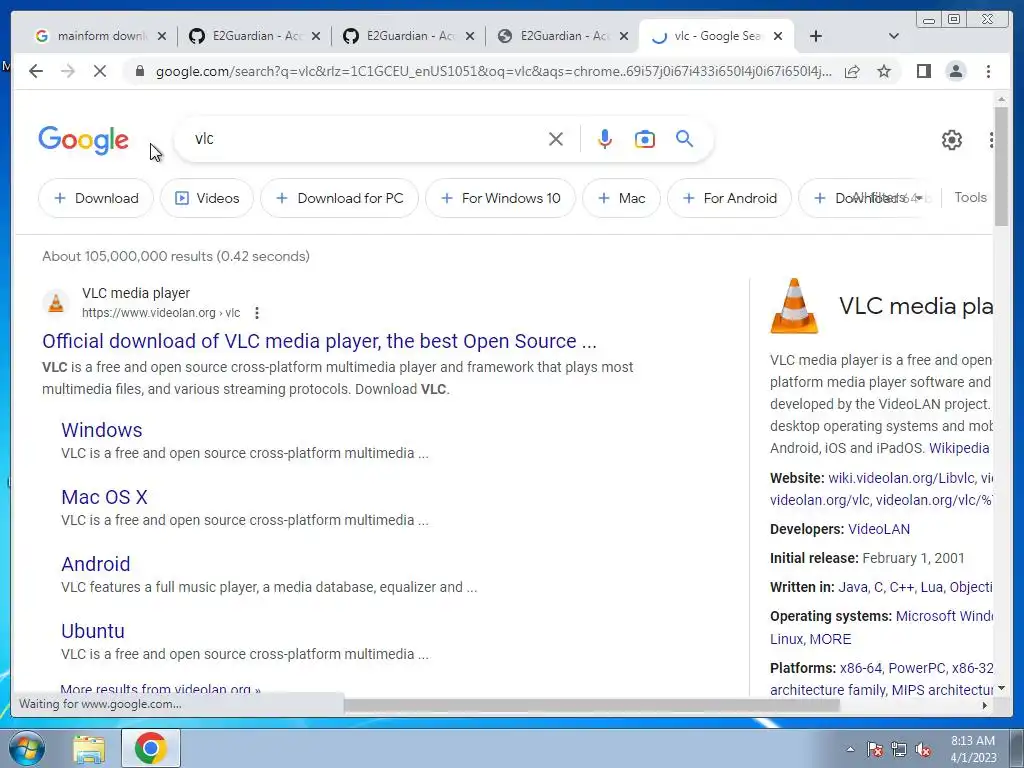
Task: Click the large VLC cone image in knowledge panel
Action: tap(794, 306)
